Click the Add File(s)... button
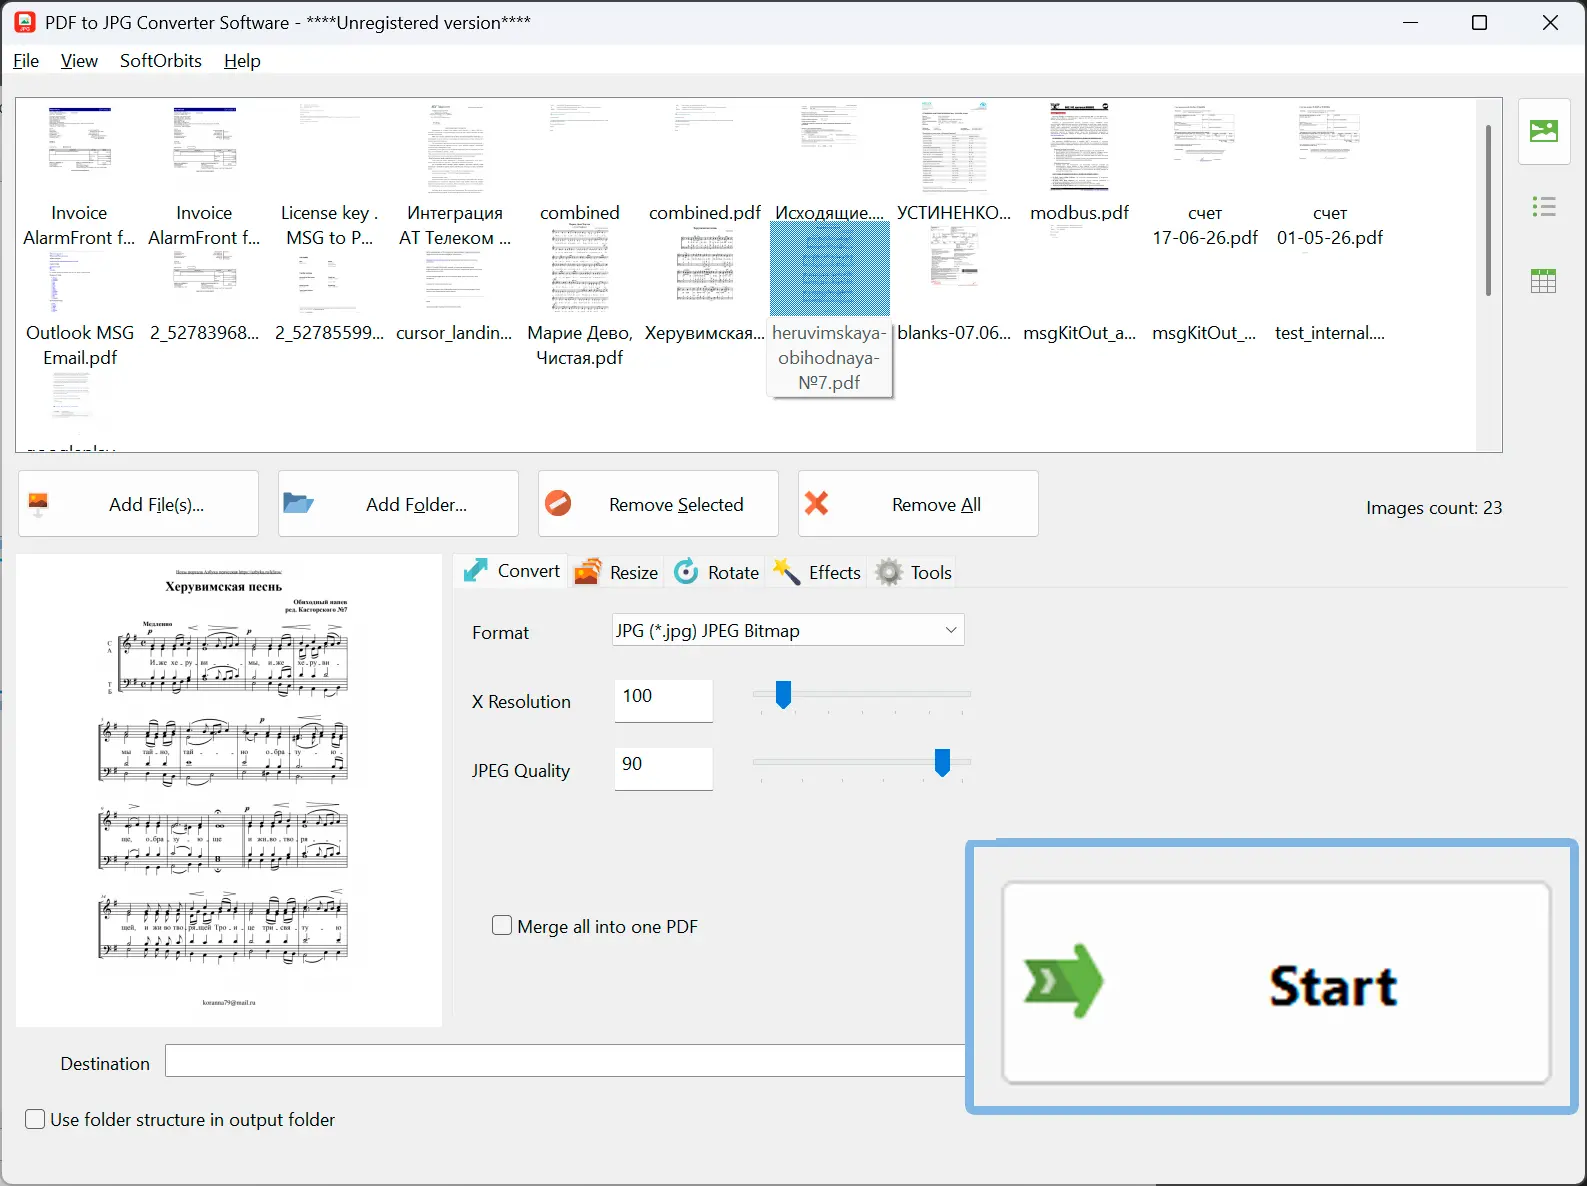This screenshot has height=1186, width=1587. pos(138,504)
